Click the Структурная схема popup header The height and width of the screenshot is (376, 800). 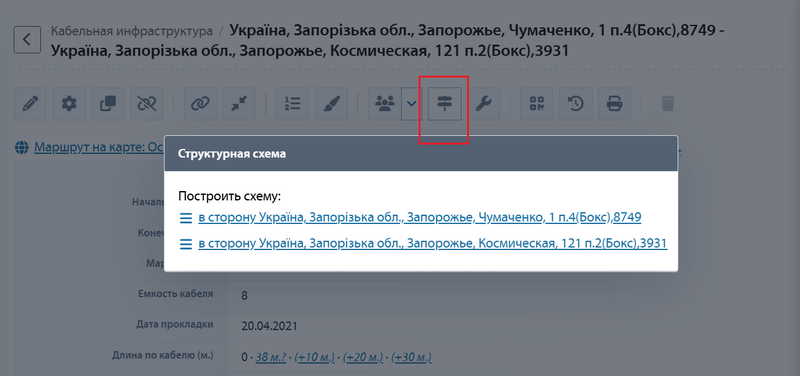tap(421, 154)
